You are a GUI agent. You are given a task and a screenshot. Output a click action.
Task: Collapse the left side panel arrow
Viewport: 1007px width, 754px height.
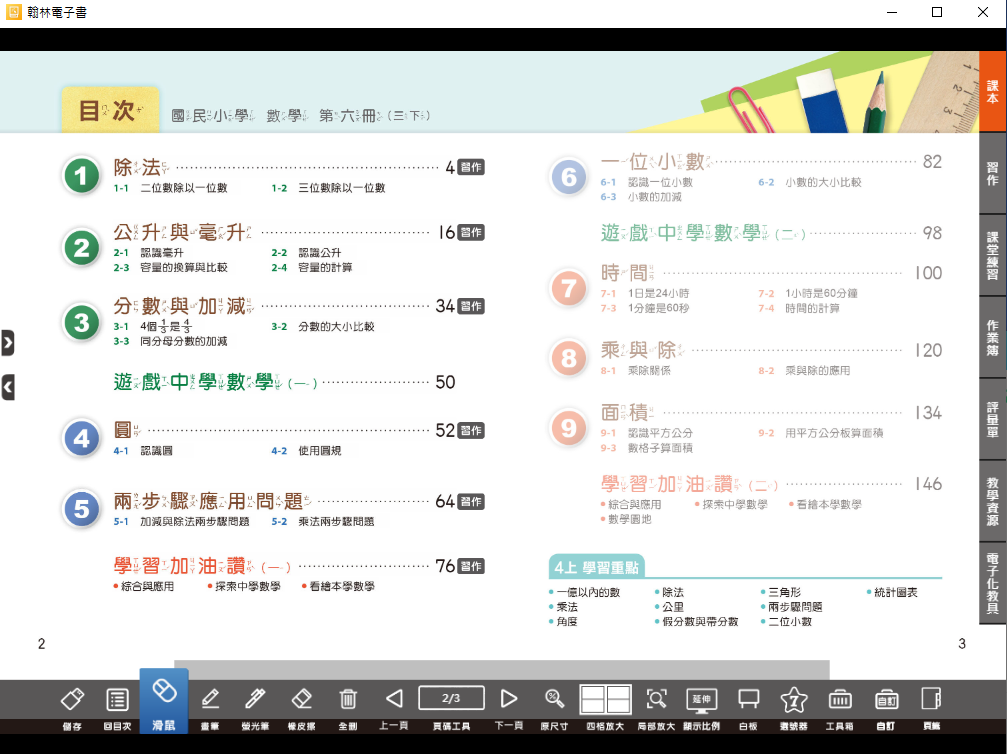pos(8,387)
